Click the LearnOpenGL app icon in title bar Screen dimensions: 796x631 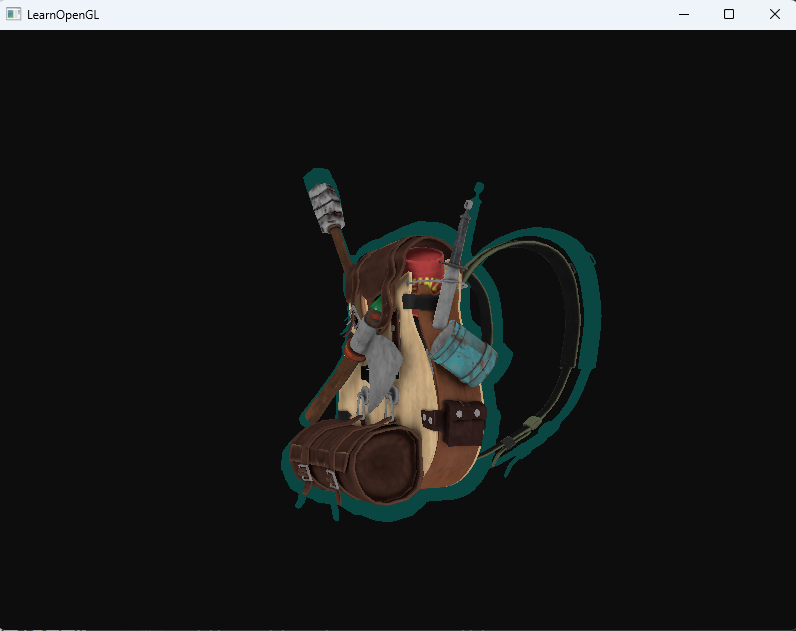click(13, 14)
